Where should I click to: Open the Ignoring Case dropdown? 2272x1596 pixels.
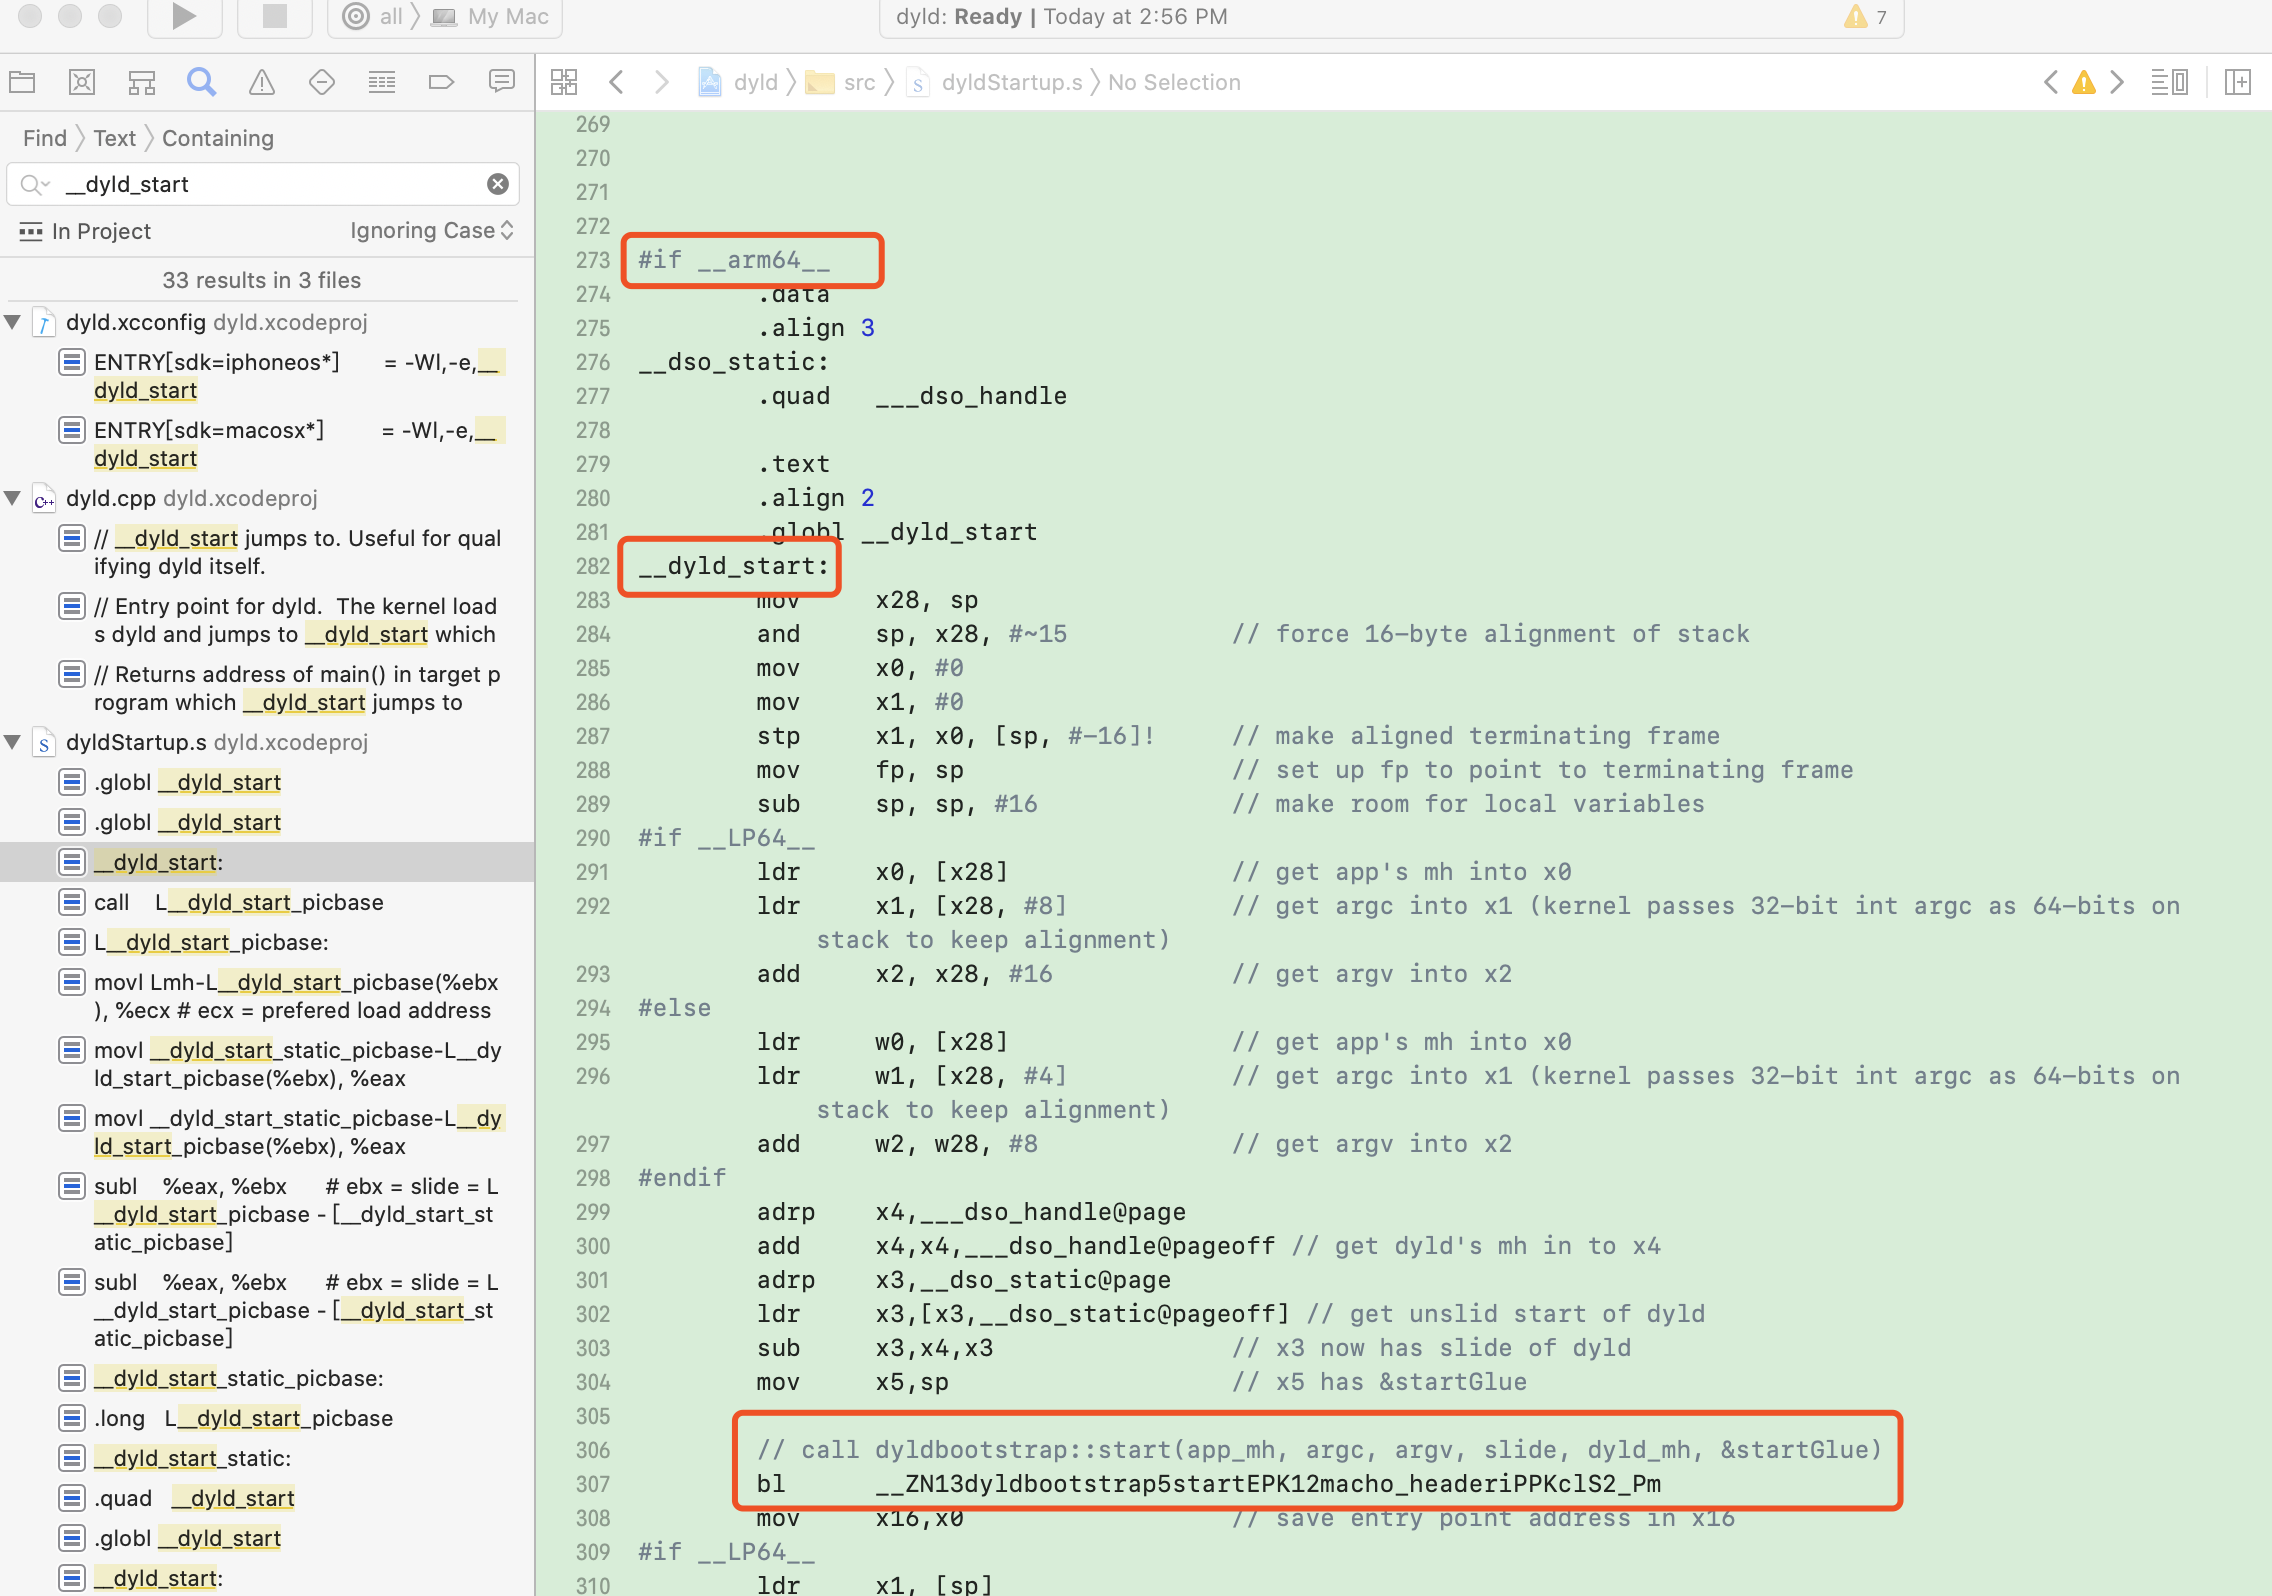pyautogui.click(x=432, y=231)
